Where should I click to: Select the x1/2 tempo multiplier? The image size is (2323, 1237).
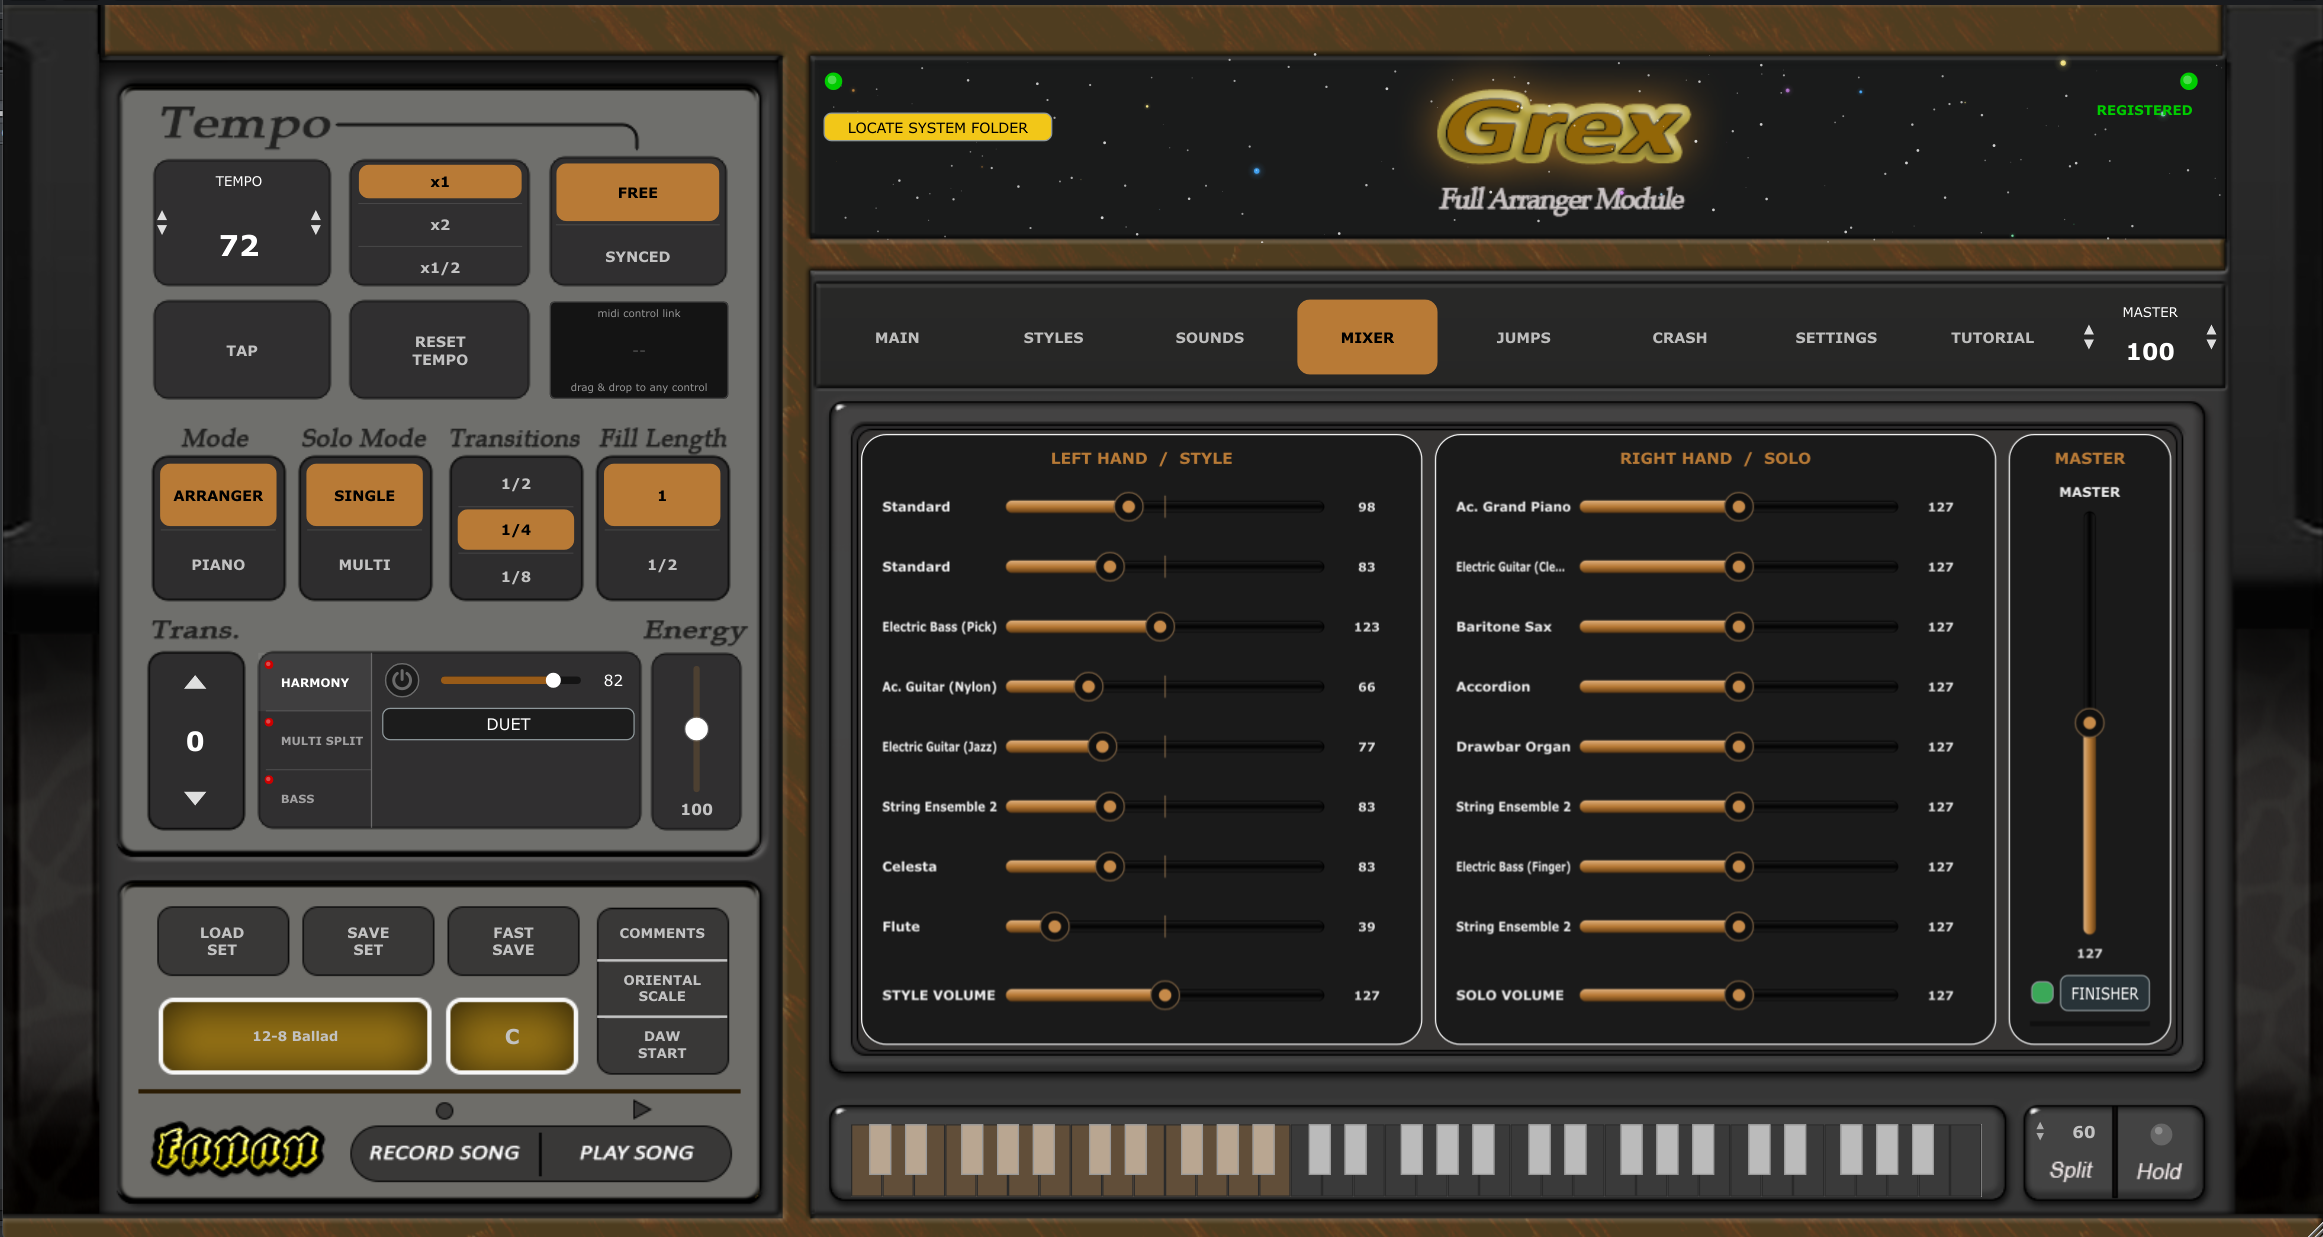(x=440, y=268)
